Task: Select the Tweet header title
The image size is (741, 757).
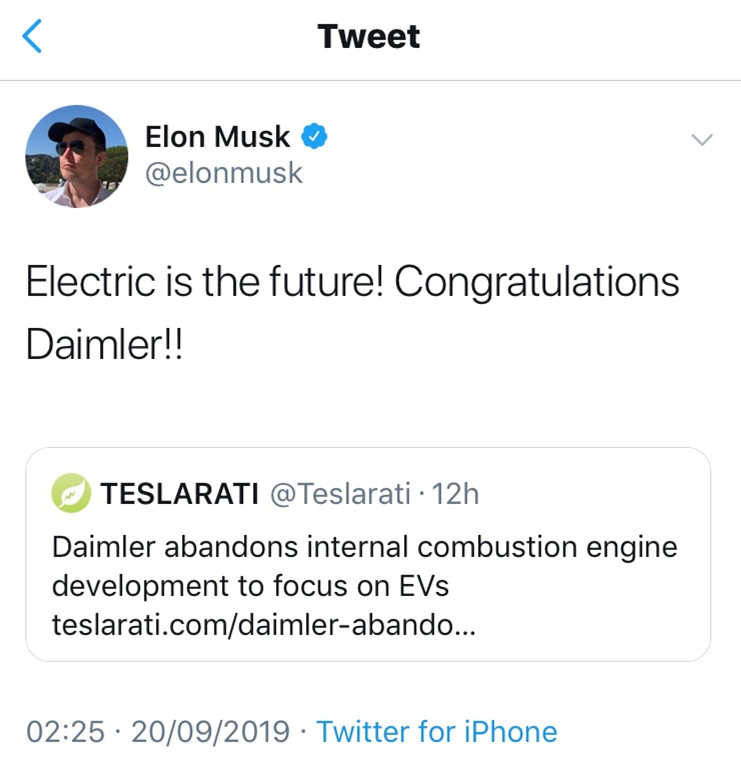Action: pos(369,37)
